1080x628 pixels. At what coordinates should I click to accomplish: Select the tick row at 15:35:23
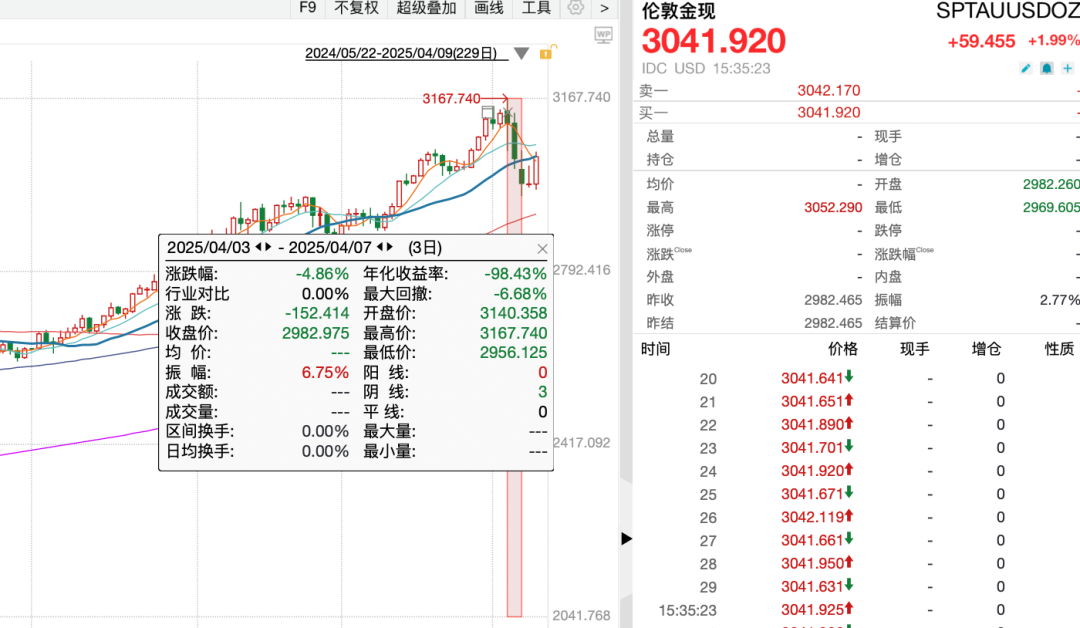point(856,610)
